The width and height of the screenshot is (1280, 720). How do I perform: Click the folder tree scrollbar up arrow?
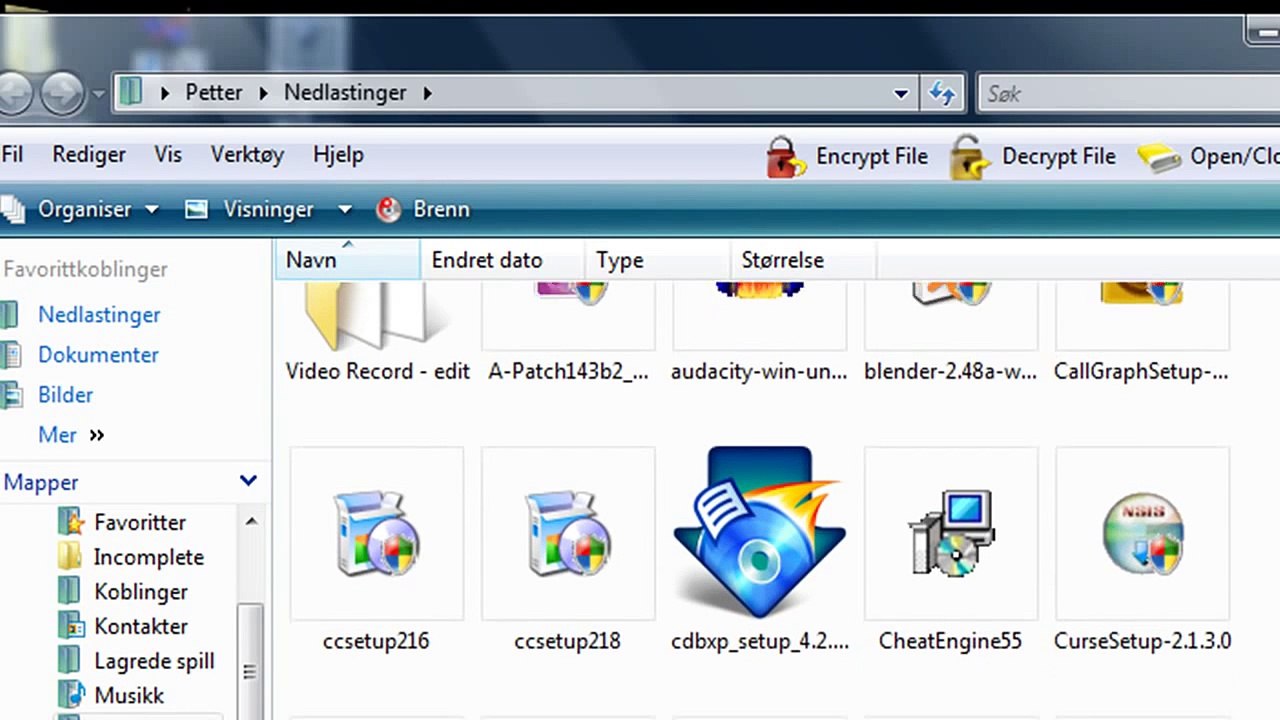251,522
